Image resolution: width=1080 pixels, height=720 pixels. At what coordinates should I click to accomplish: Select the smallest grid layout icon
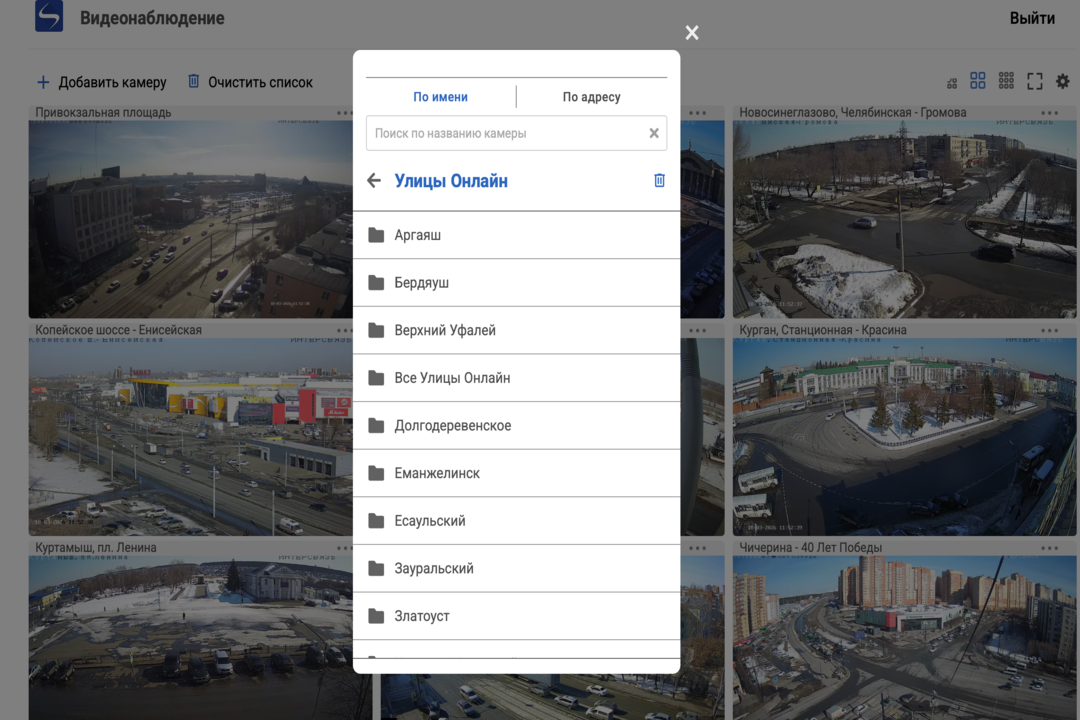[x=952, y=83]
